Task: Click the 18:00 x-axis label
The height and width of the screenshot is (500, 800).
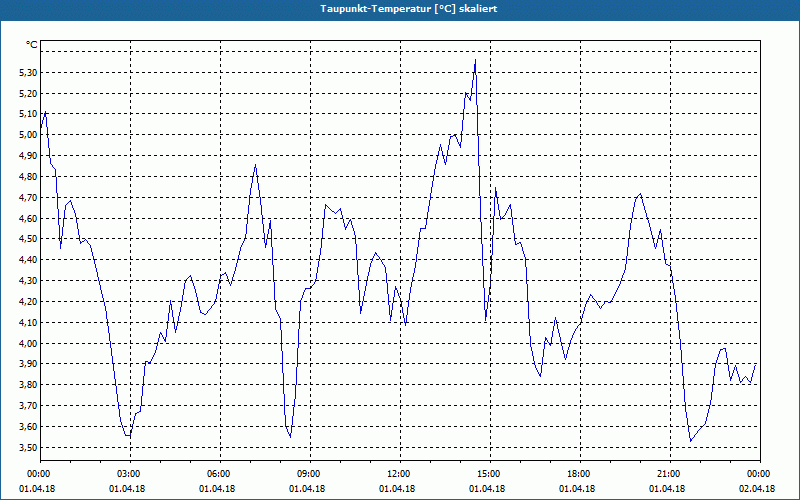Action: [x=581, y=474]
